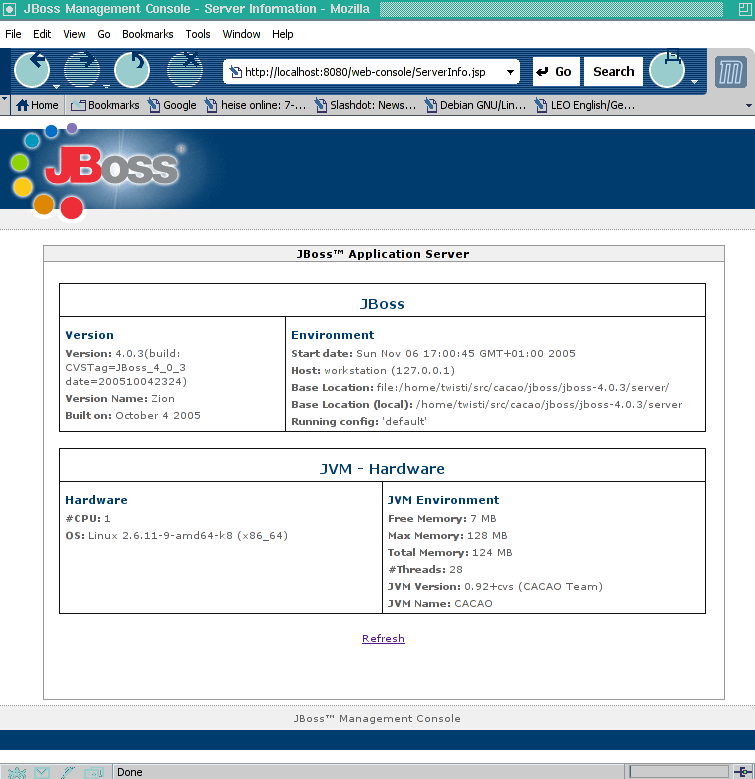Click the 'Total Memory: 124 MB' text
This screenshot has height=779, width=755.
(450, 552)
